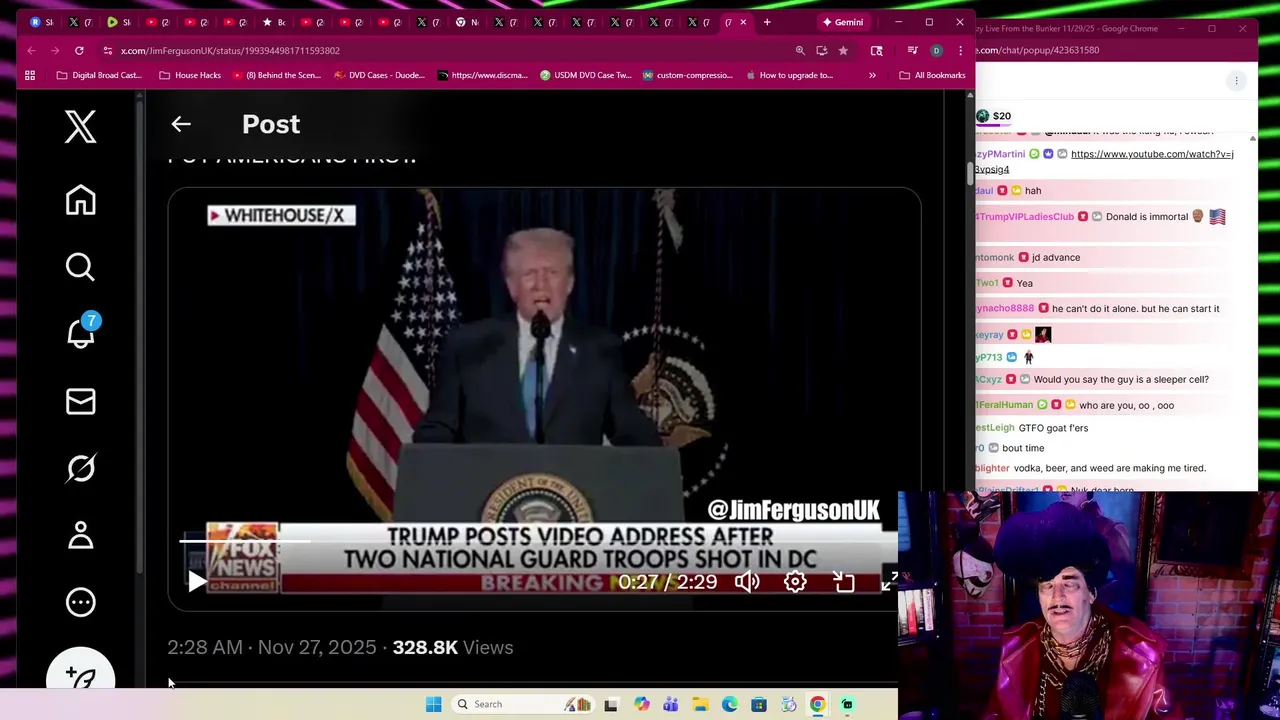Play the Trump video
The height and width of the screenshot is (720, 1280).
[197, 581]
